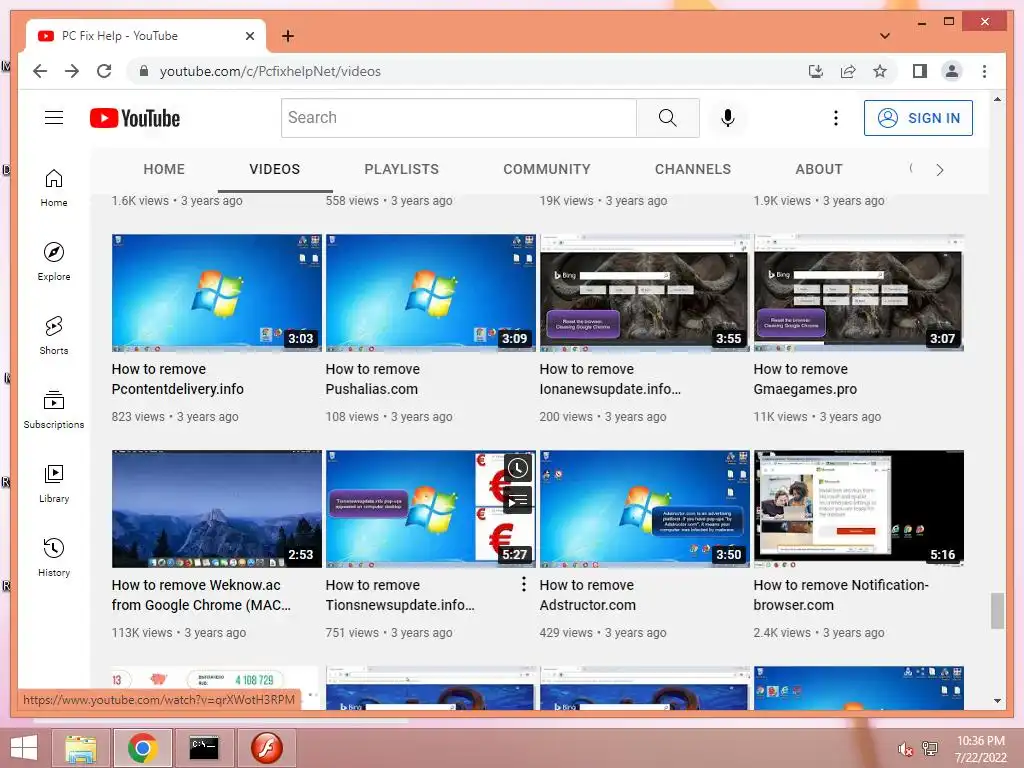Click the Pcontentdelivery.info video thumbnail
1024x768 pixels.
(x=217, y=293)
